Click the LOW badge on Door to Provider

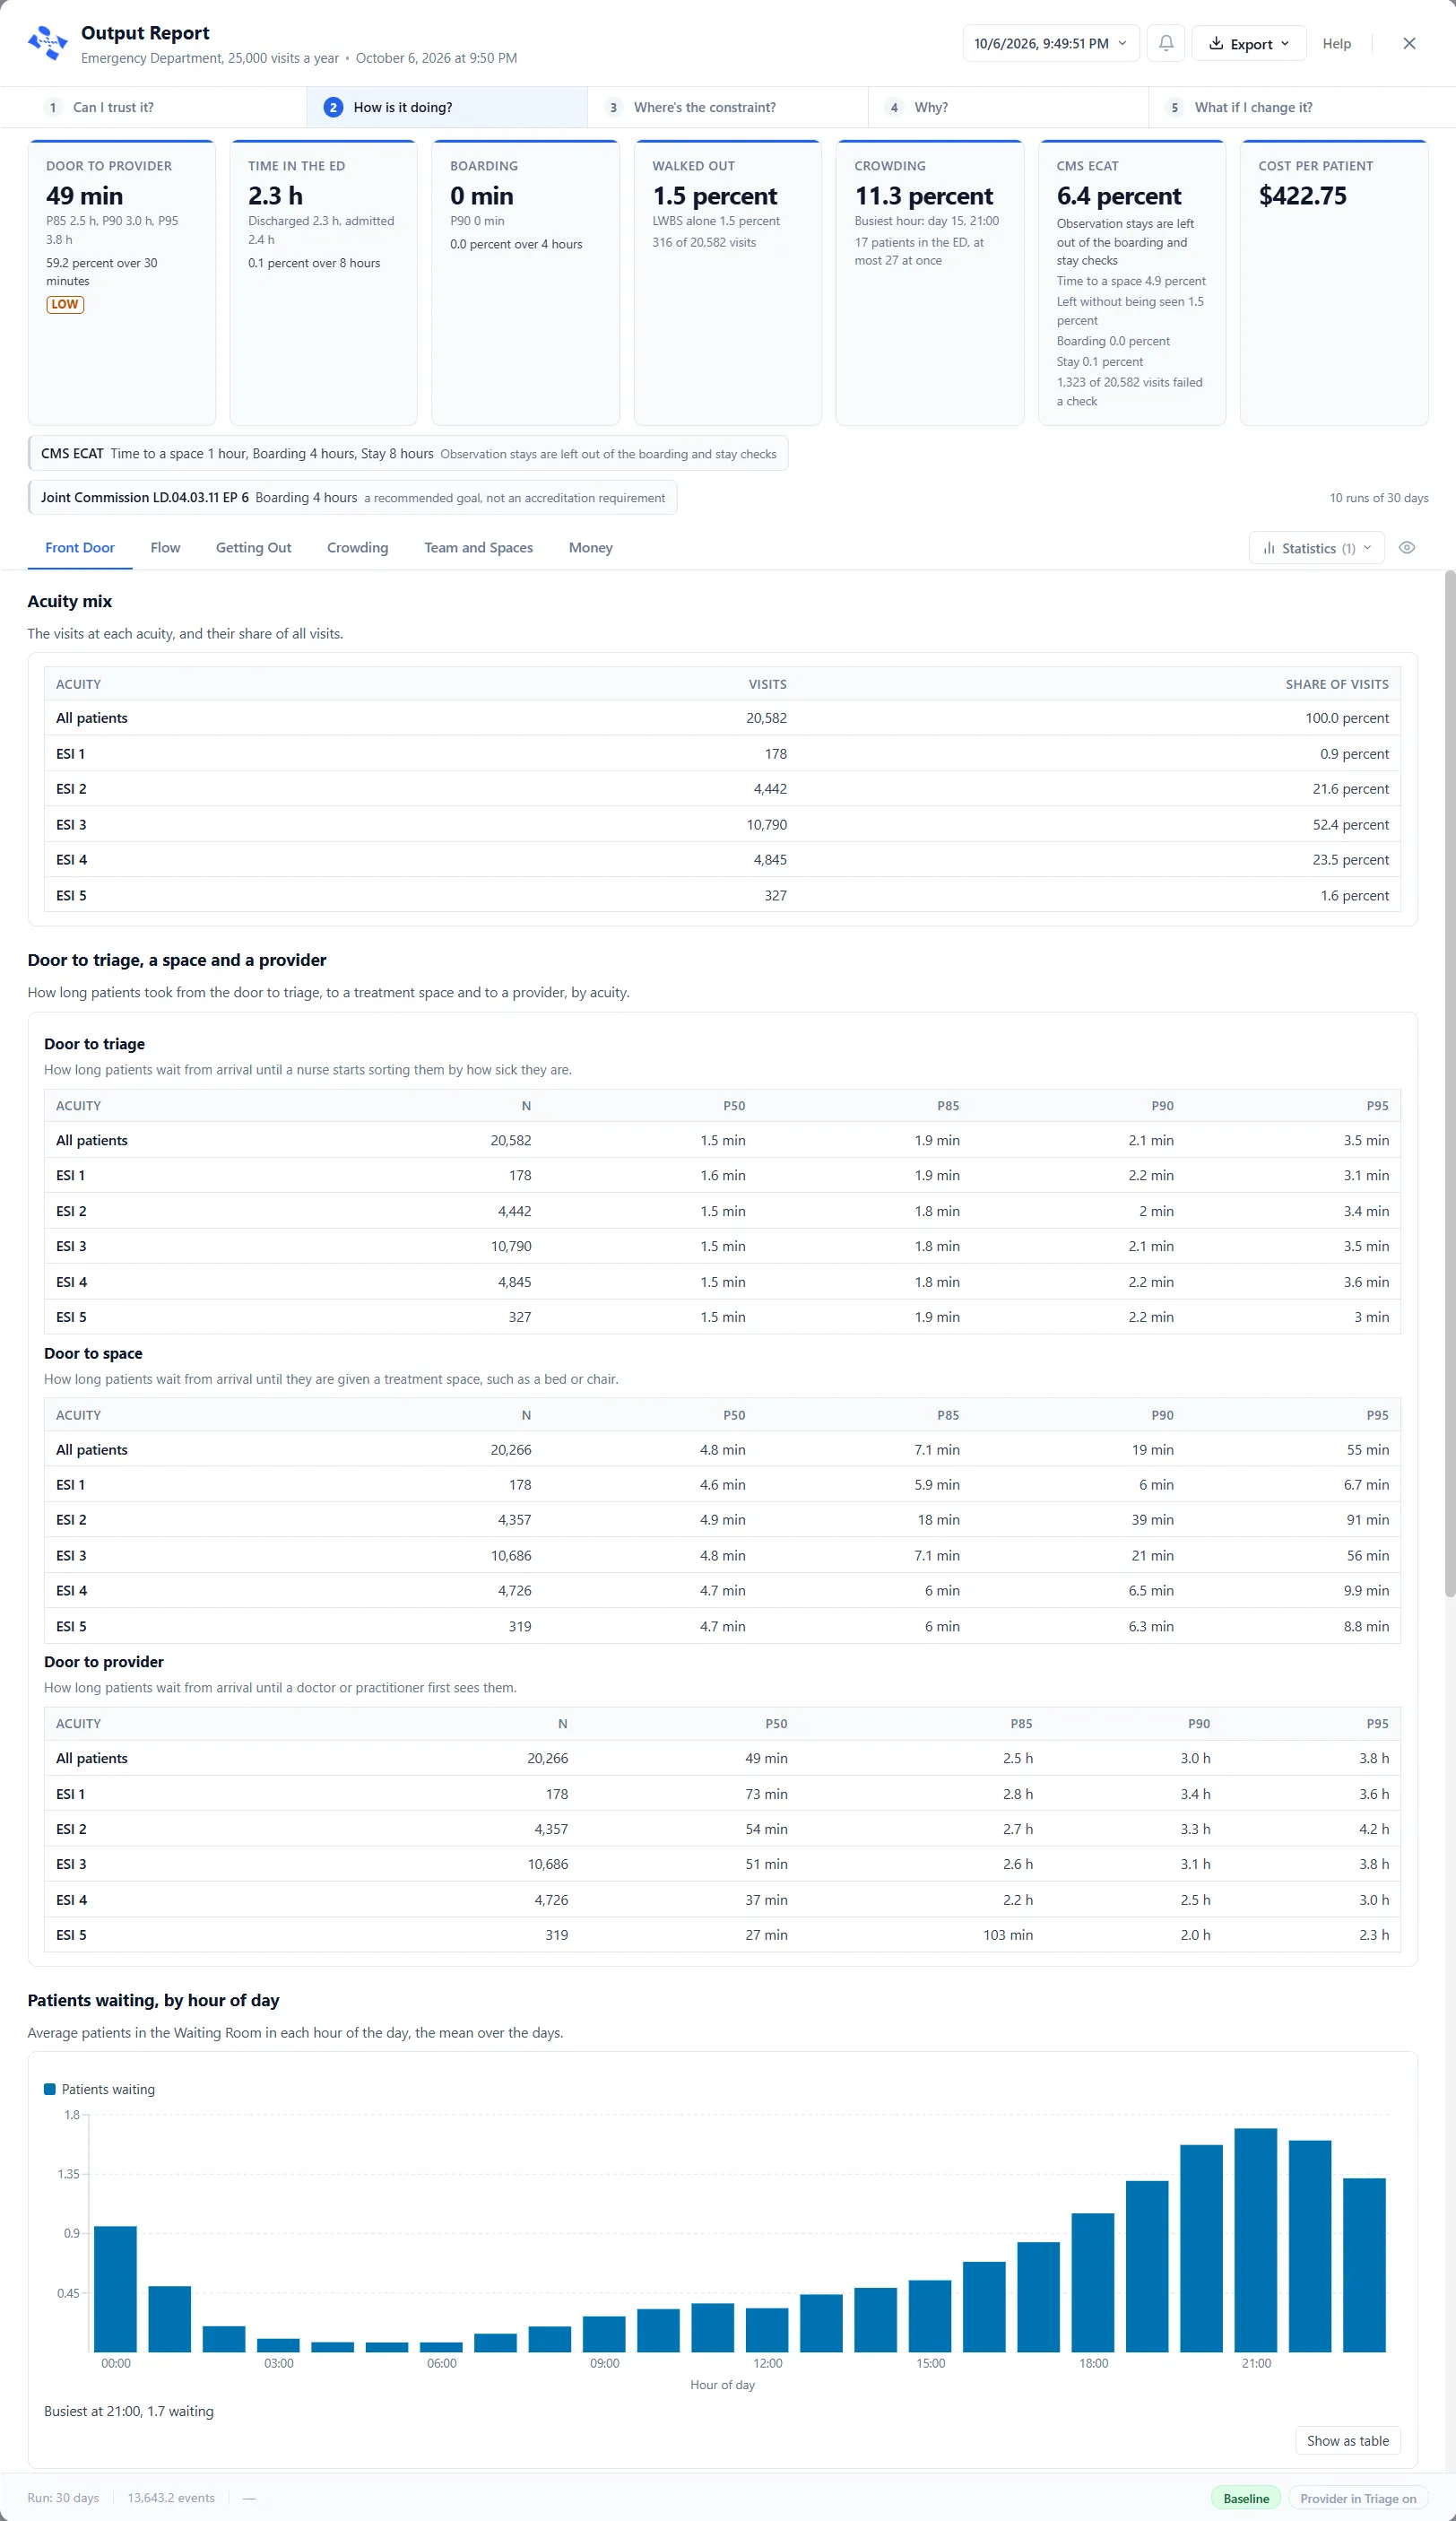coord(65,304)
